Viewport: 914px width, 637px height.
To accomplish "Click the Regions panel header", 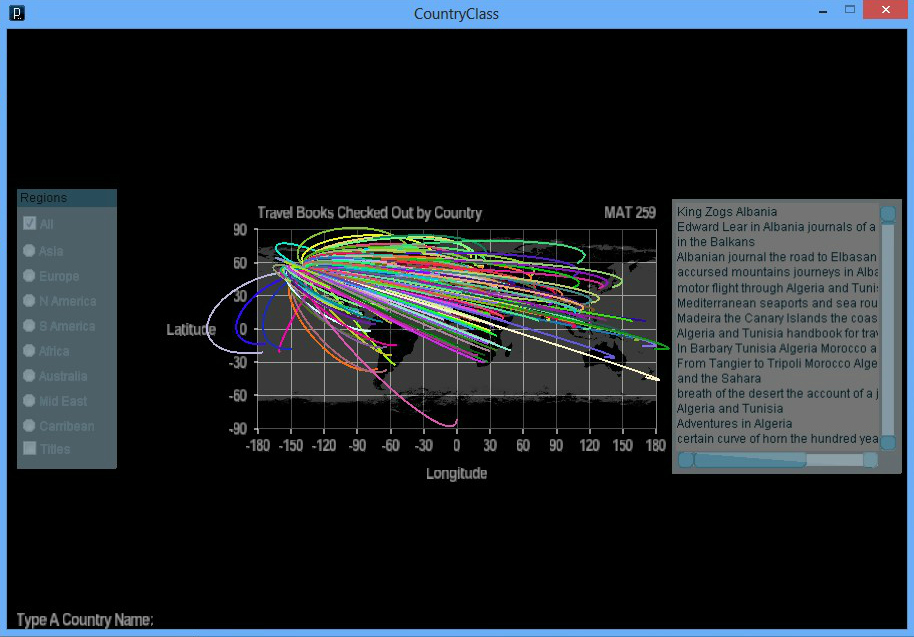I will 66,198.
